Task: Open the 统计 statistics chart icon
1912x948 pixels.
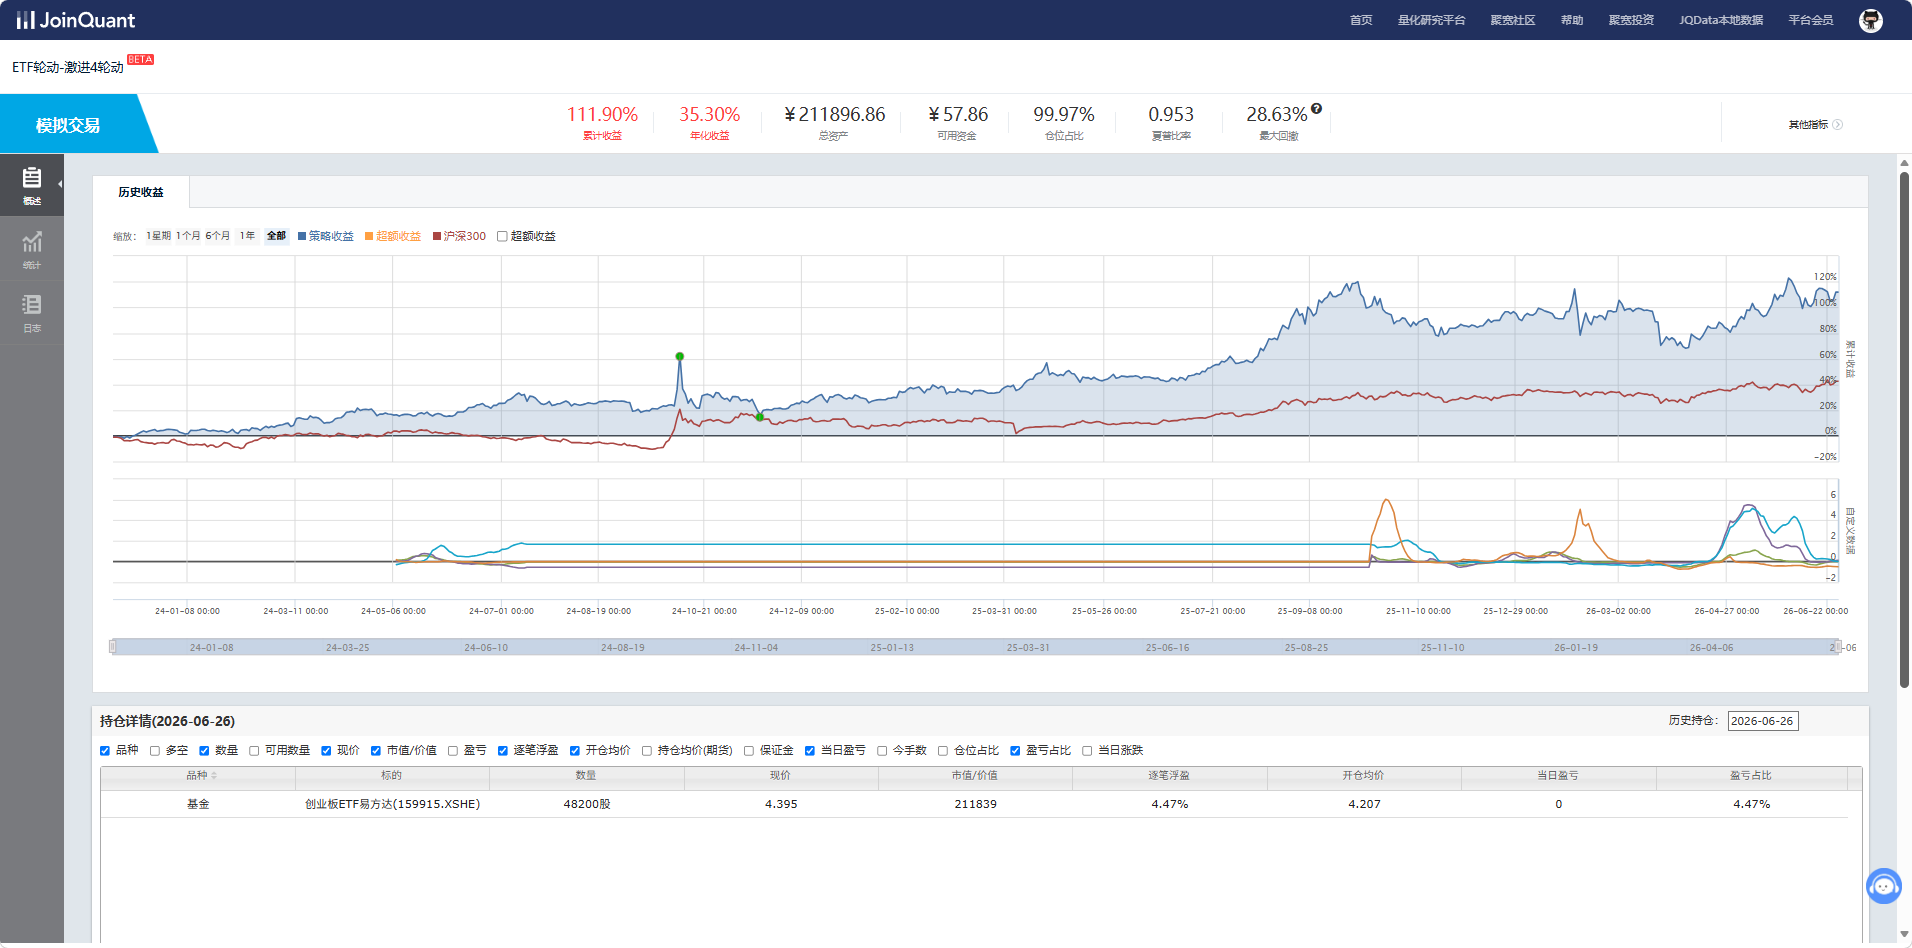Action: tap(32, 249)
